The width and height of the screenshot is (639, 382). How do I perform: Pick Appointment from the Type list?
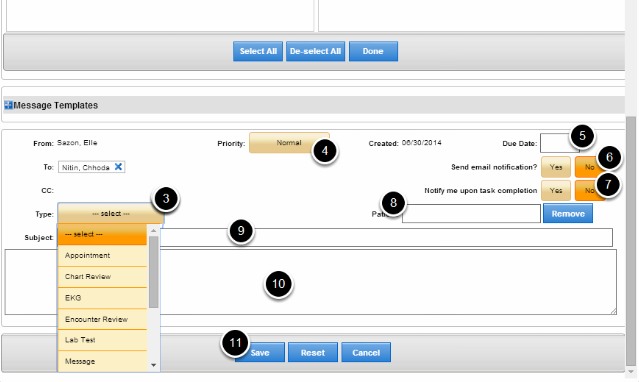[x=102, y=256]
